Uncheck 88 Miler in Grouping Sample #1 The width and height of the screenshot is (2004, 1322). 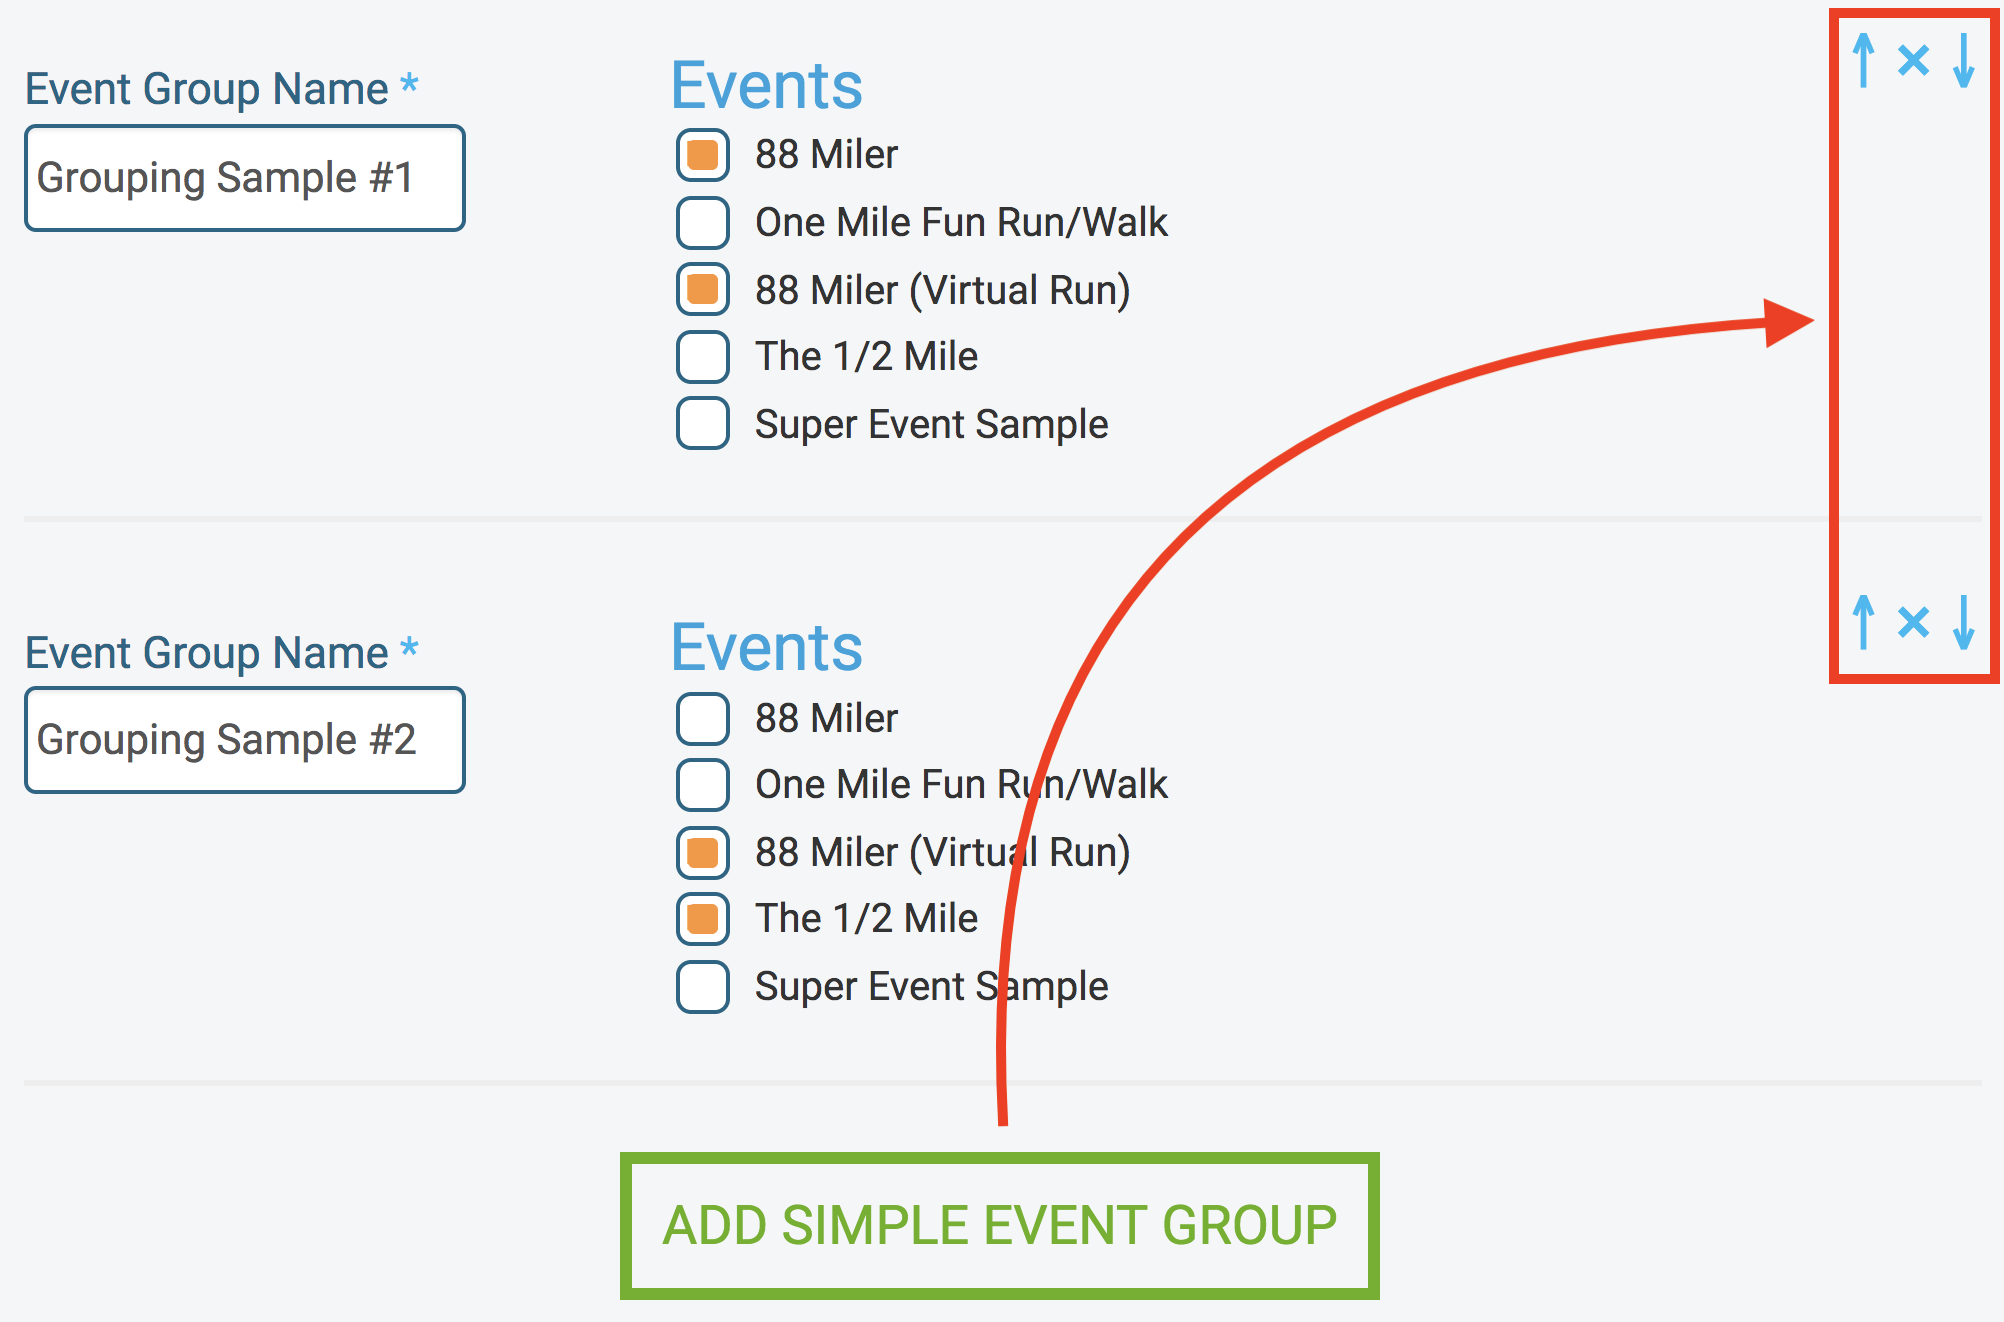(703, 156)
